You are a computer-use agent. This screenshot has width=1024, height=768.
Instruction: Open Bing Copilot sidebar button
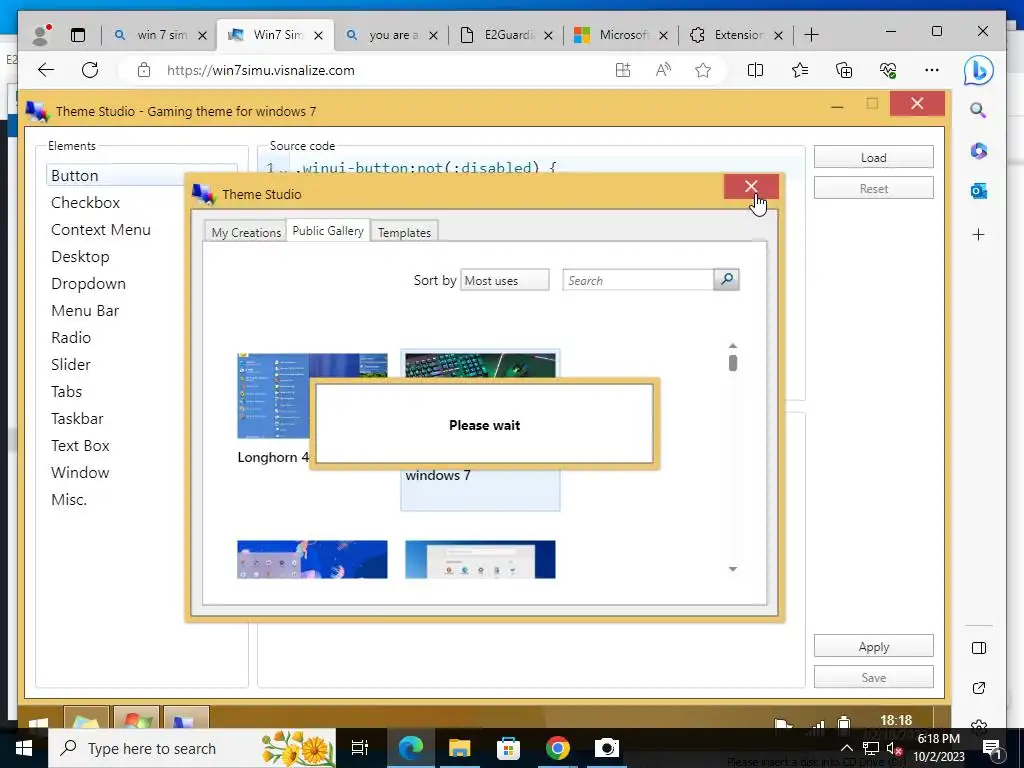pyautogui.click(x=978, y=71)
